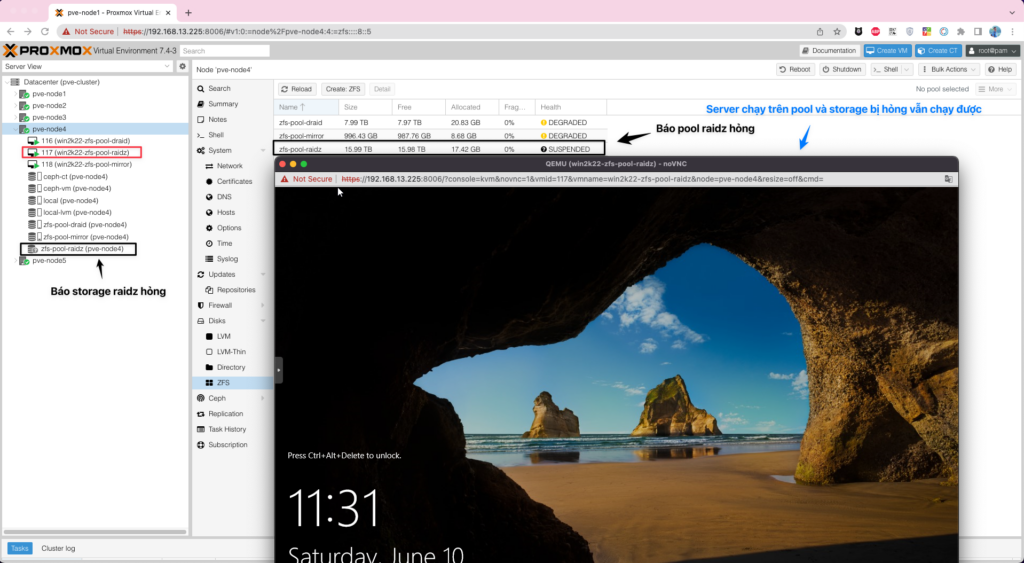Screen dimensions: 1024x563
Task: Open the Options page
Action: [x=229, y=228]
